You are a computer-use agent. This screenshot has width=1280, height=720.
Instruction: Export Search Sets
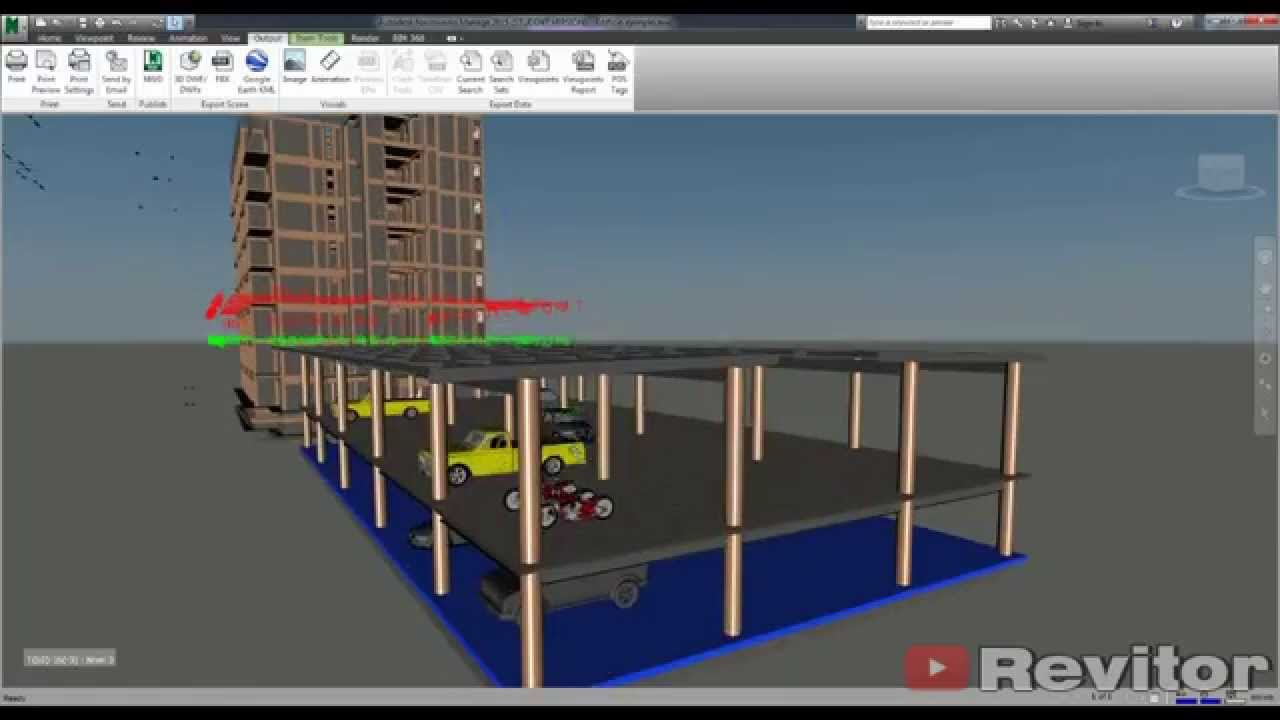pos(501,72)
